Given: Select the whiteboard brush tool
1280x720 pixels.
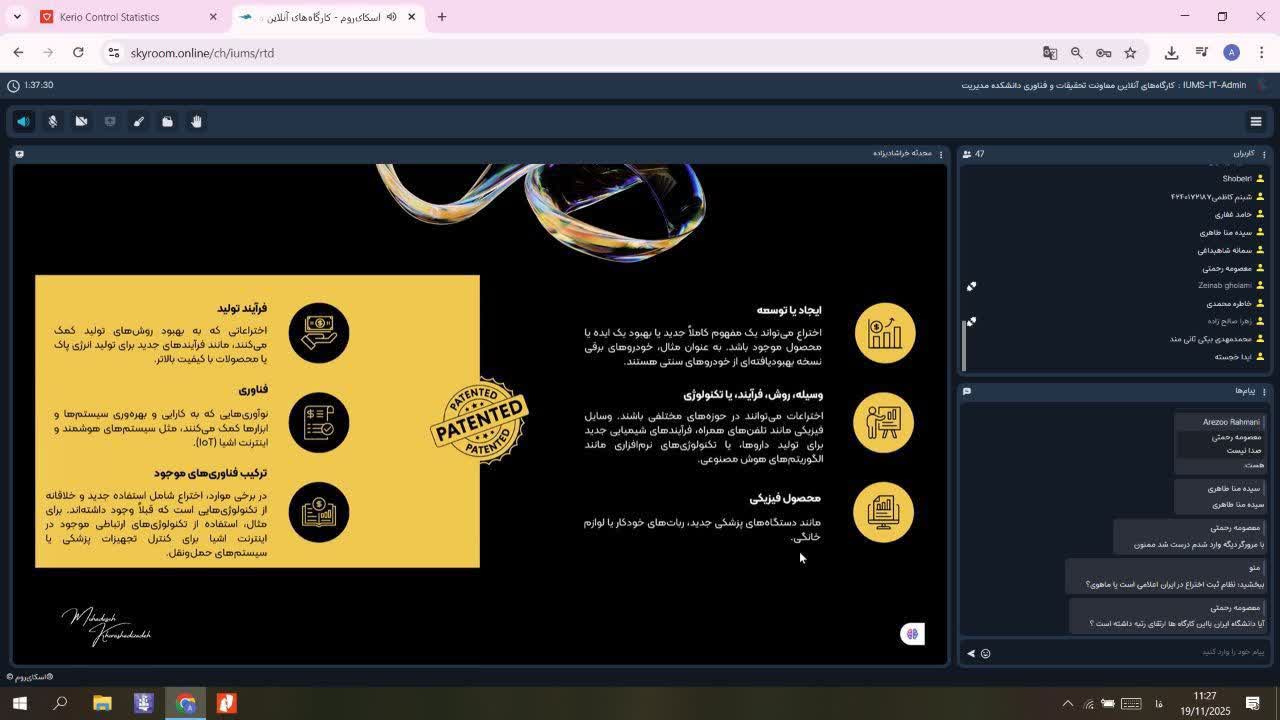Looking at the screenshot, I should point(139,122).
